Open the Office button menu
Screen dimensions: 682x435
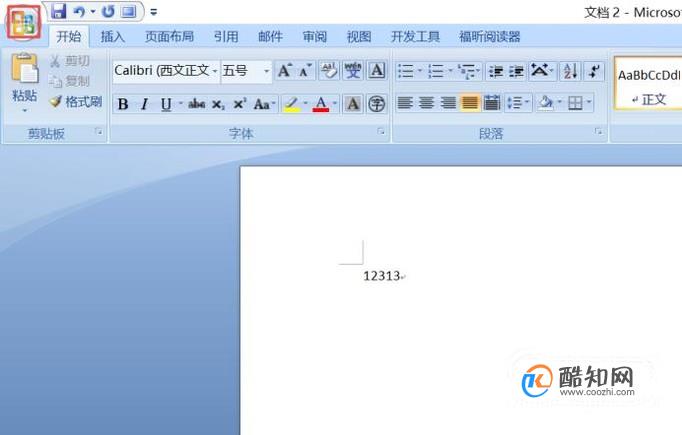pos(23,22)
